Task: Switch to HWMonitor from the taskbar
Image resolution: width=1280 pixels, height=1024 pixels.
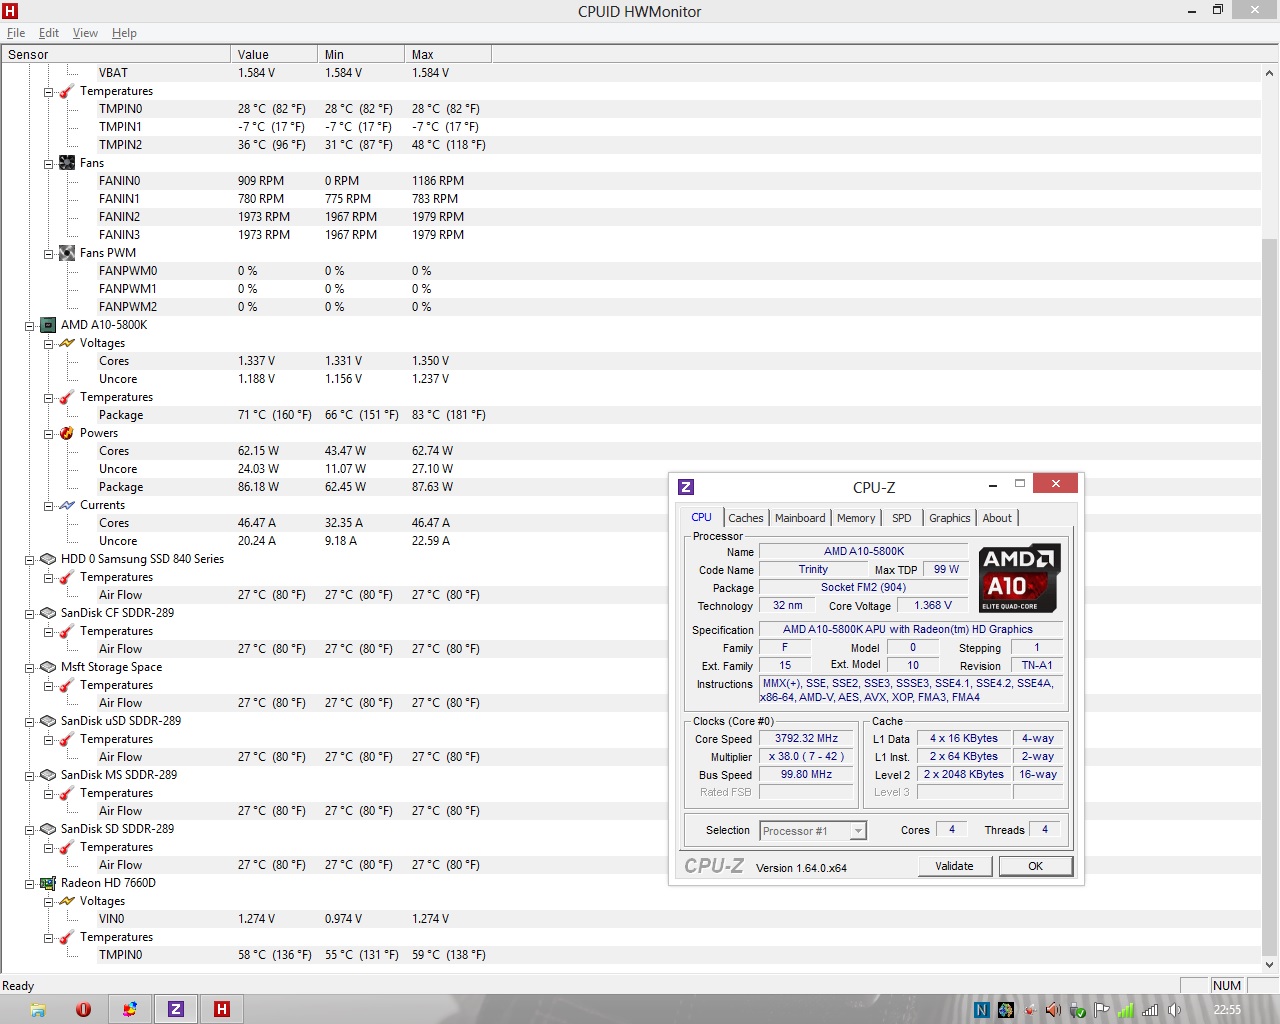Action: 222,1009
